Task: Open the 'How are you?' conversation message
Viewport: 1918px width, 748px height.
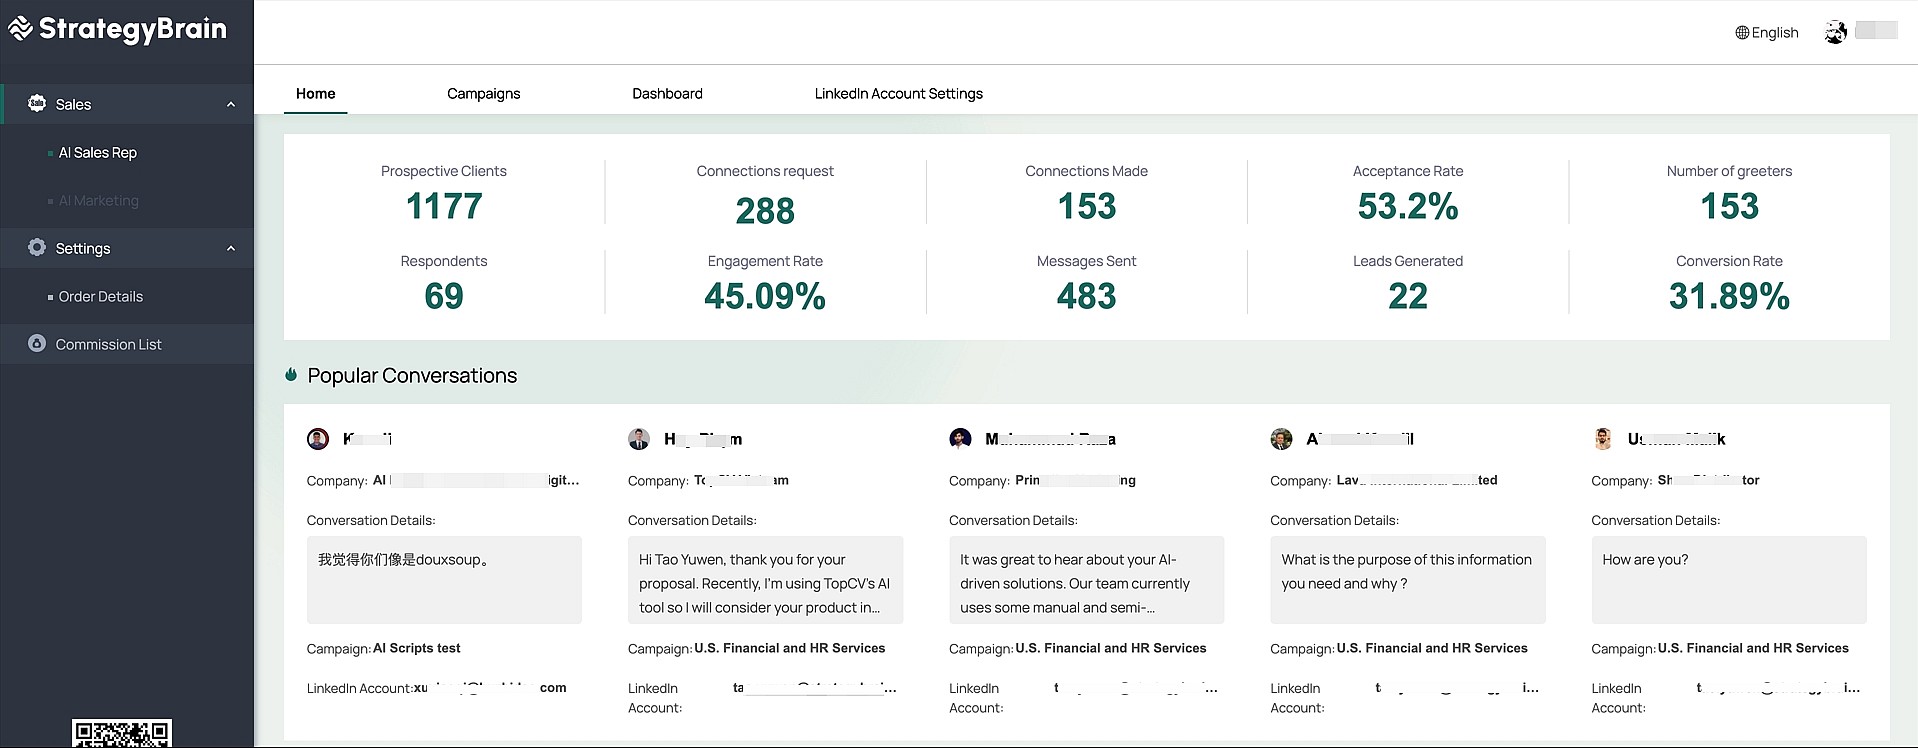Action: (1728, 579)
